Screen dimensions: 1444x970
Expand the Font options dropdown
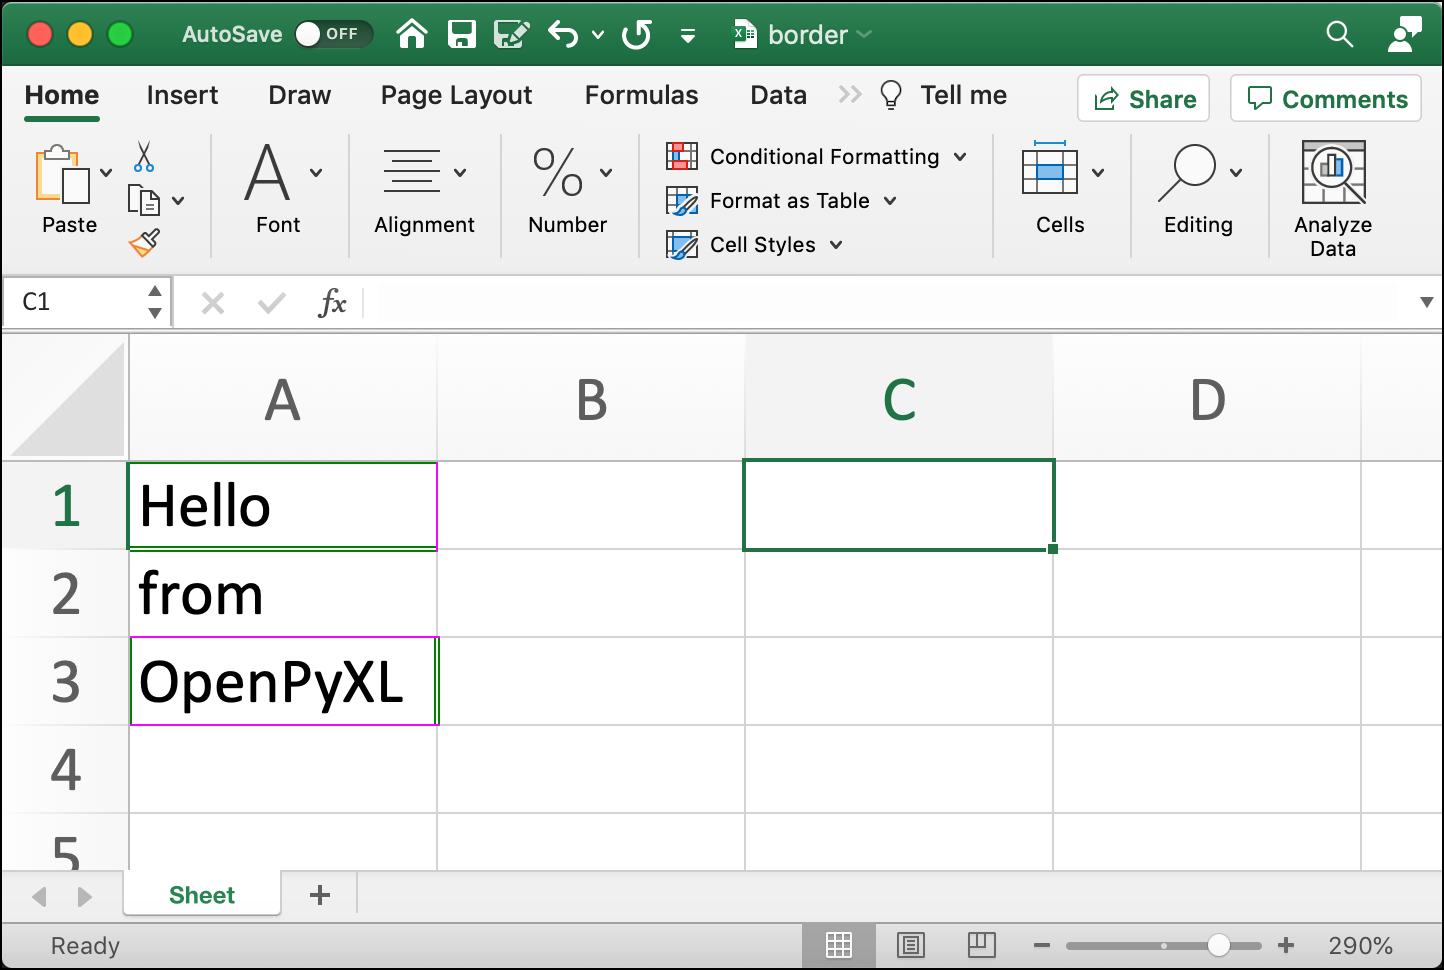(316, 172)
